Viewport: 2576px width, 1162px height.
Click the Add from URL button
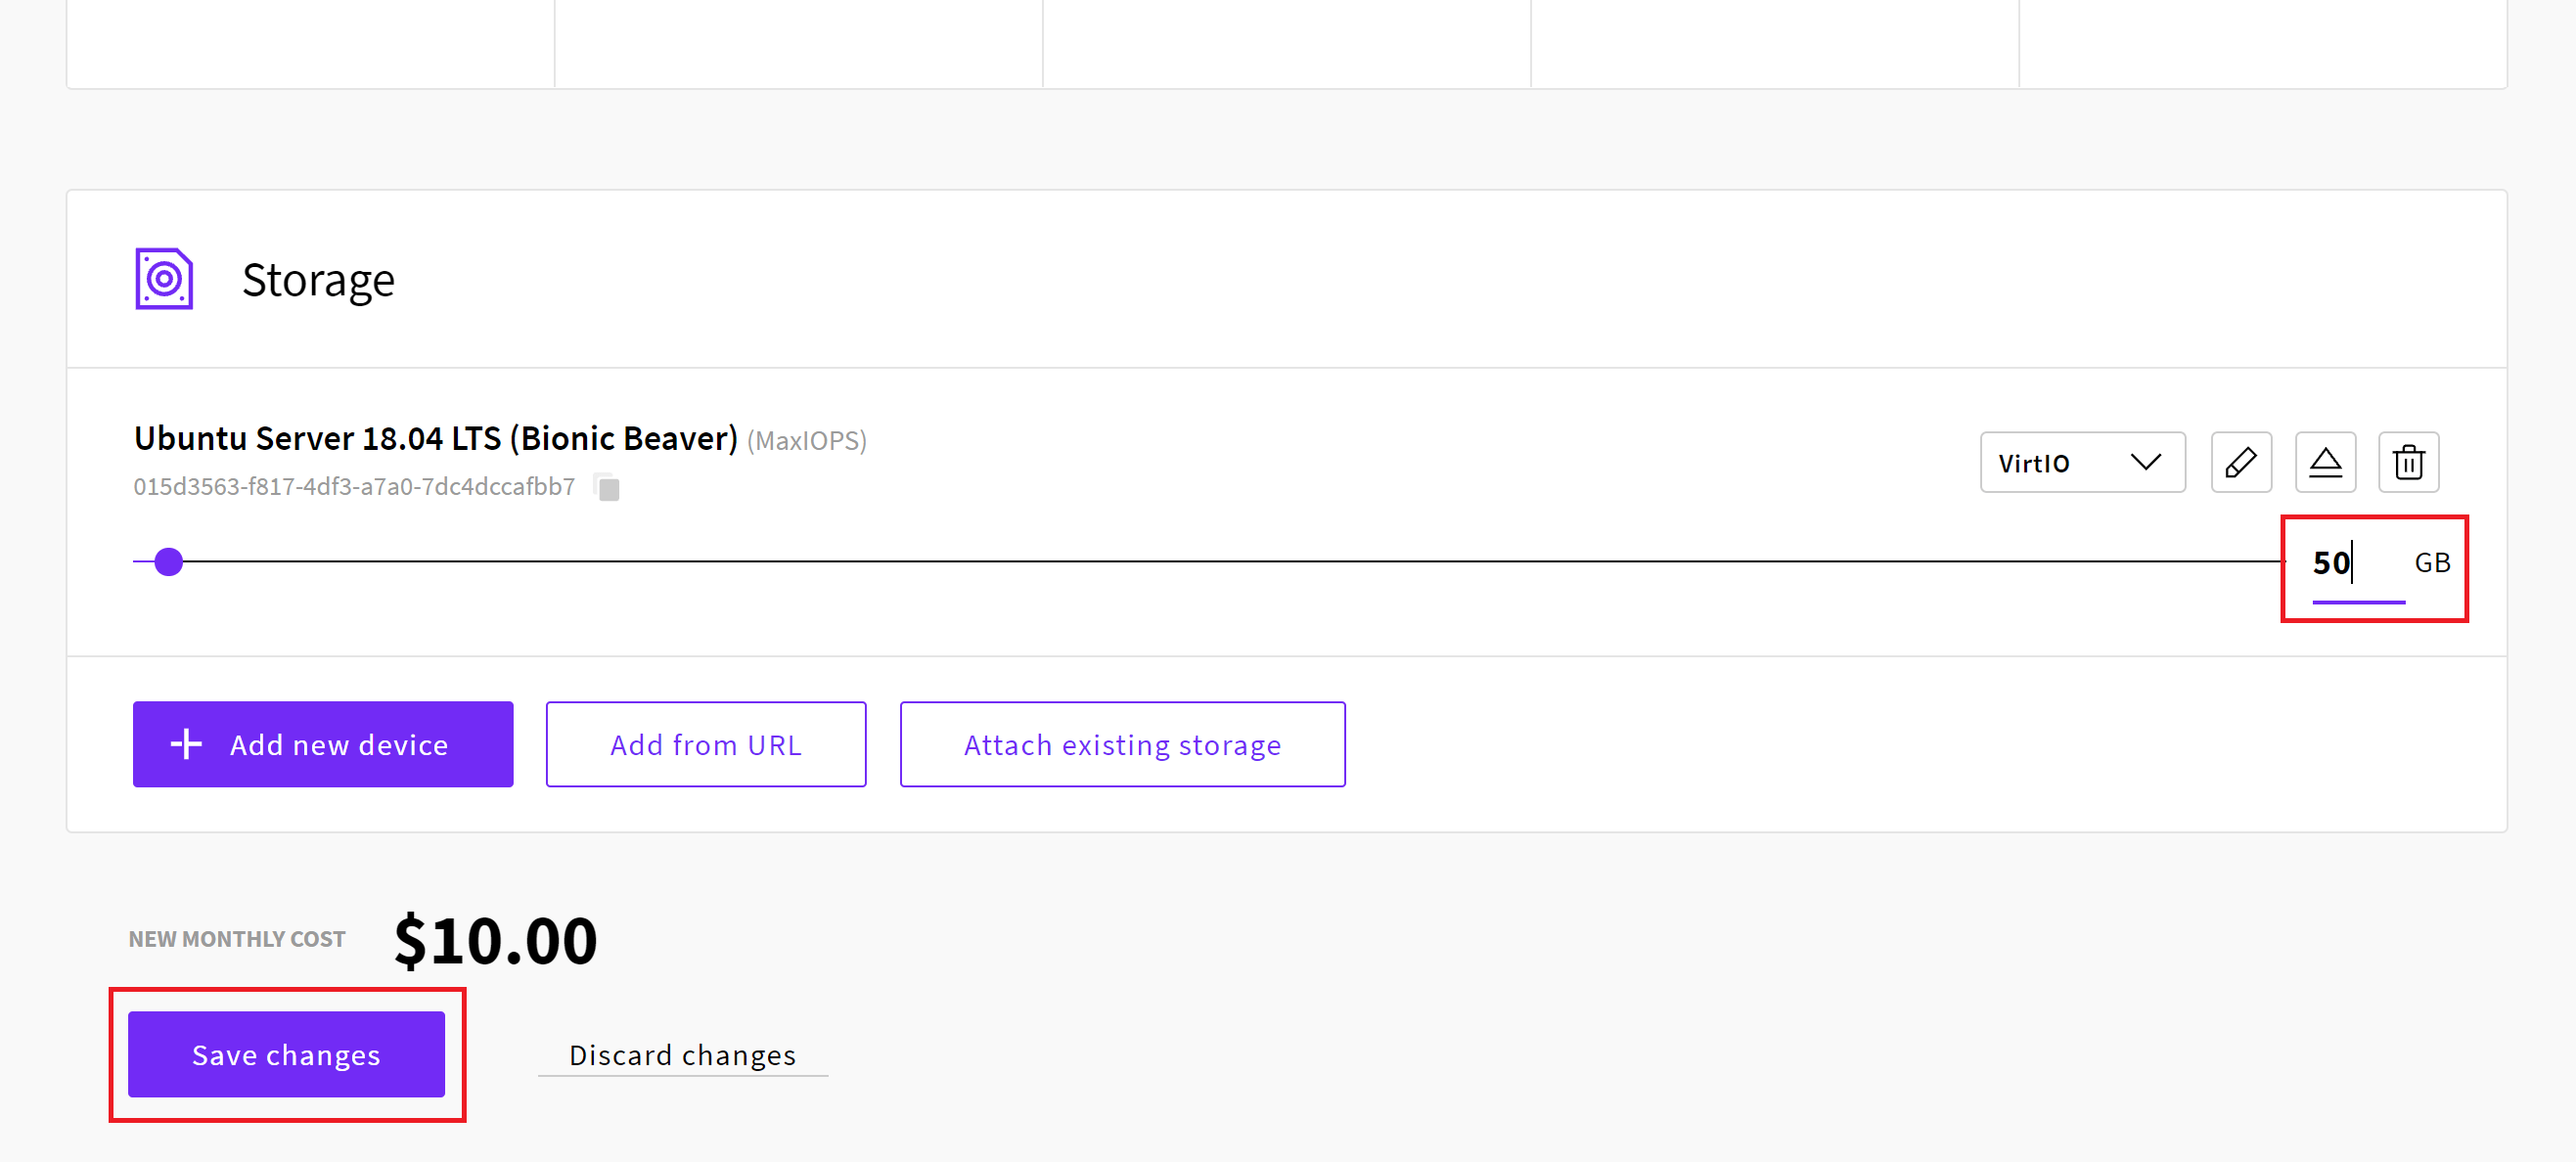[x=706, y=744]
